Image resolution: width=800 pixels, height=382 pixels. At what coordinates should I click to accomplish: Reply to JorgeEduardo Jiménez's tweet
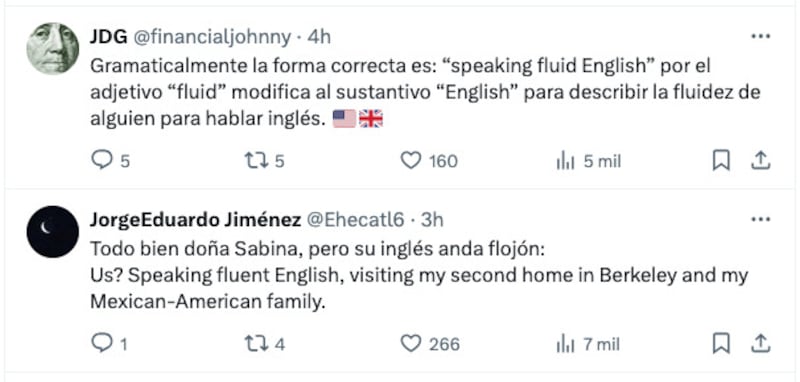point(102,343)
